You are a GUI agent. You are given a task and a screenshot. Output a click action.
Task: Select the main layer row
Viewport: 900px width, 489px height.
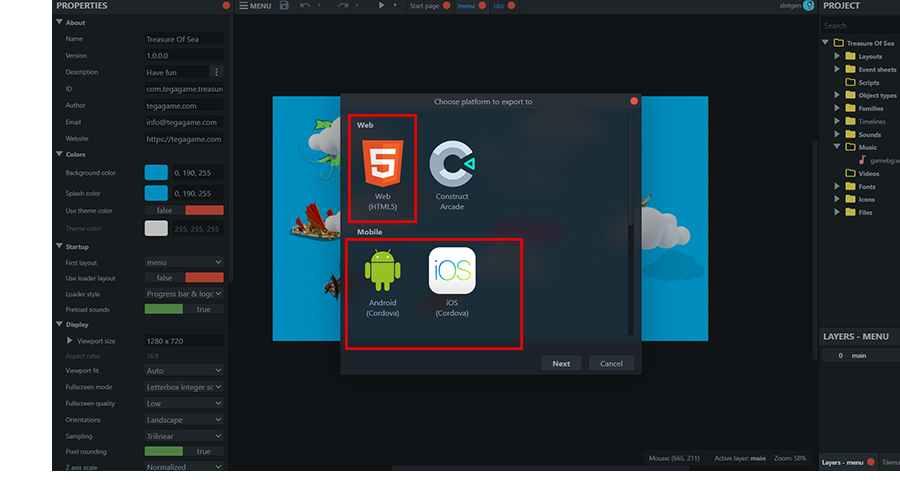tap(861, 355)
